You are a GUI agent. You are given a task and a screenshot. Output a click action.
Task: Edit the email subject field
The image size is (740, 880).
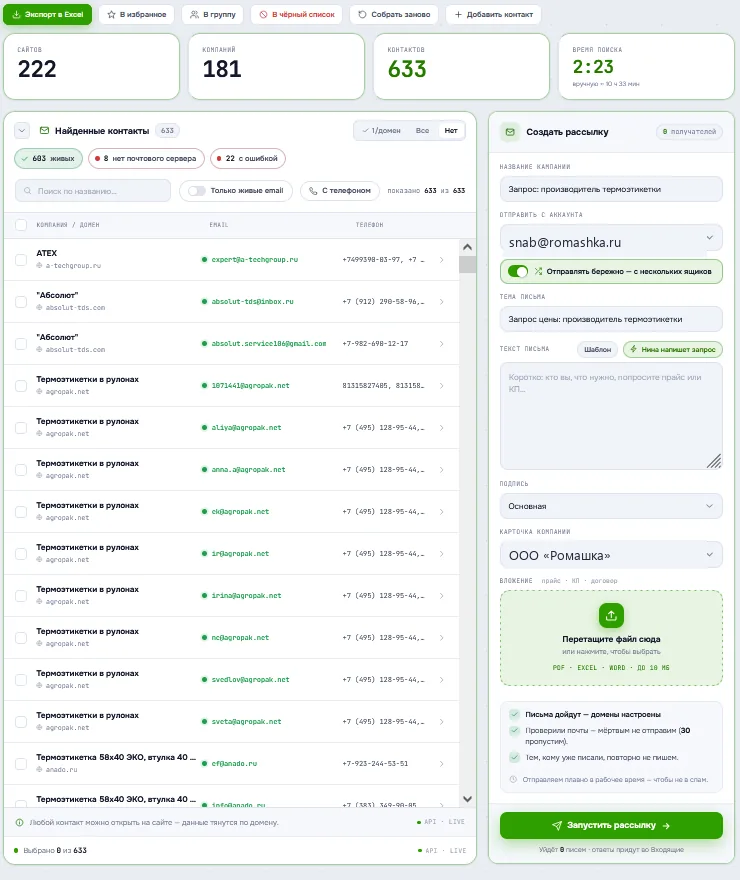tap(611, 319)
